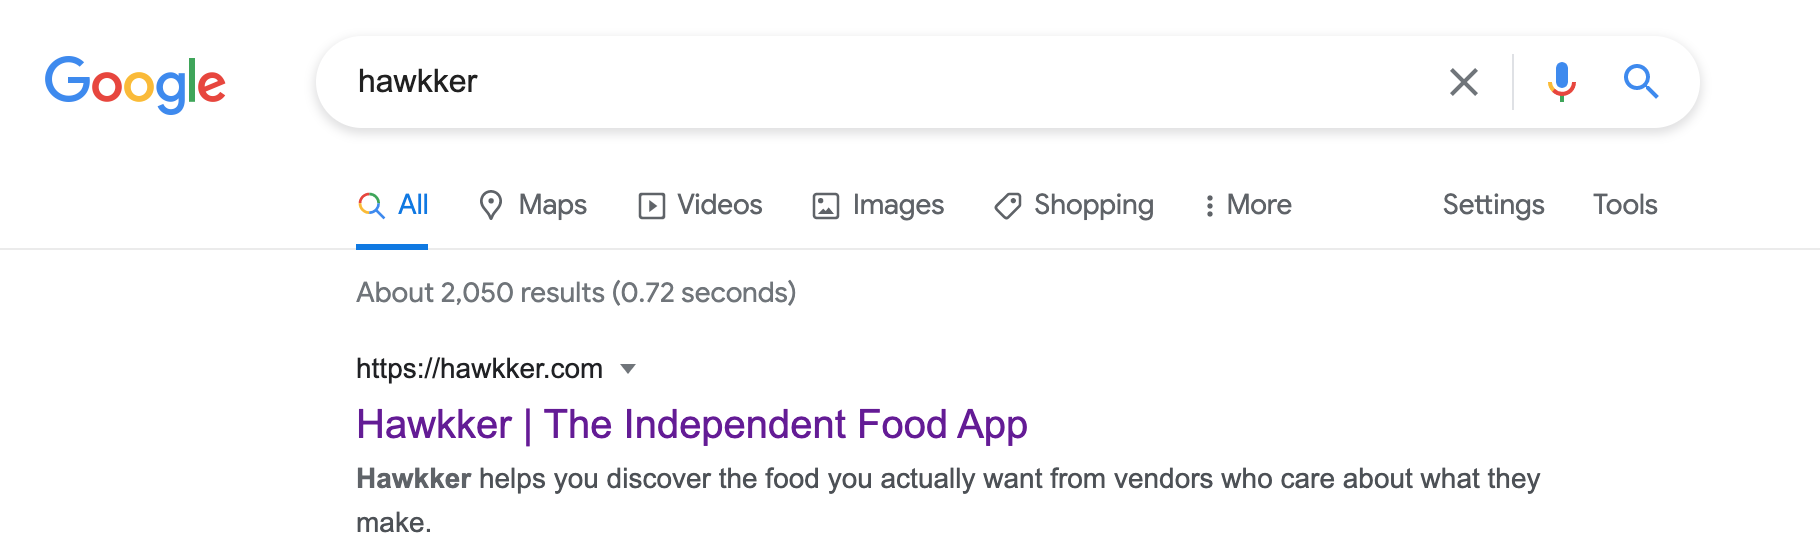Open the Settings menu
This screenshot has width=1820, height=560.
pos(1493,205)
